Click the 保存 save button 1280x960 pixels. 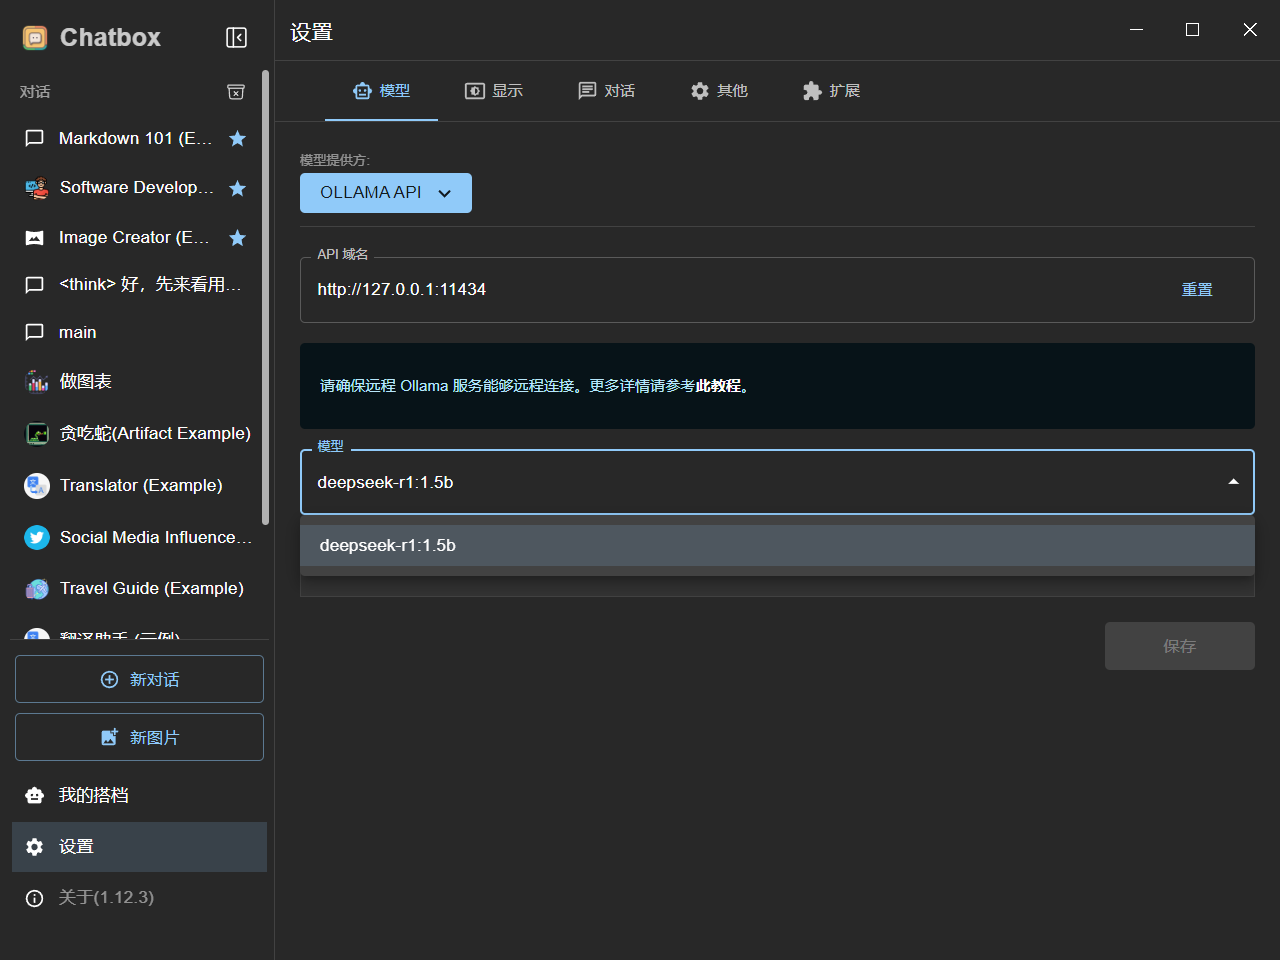(1180, 646)
